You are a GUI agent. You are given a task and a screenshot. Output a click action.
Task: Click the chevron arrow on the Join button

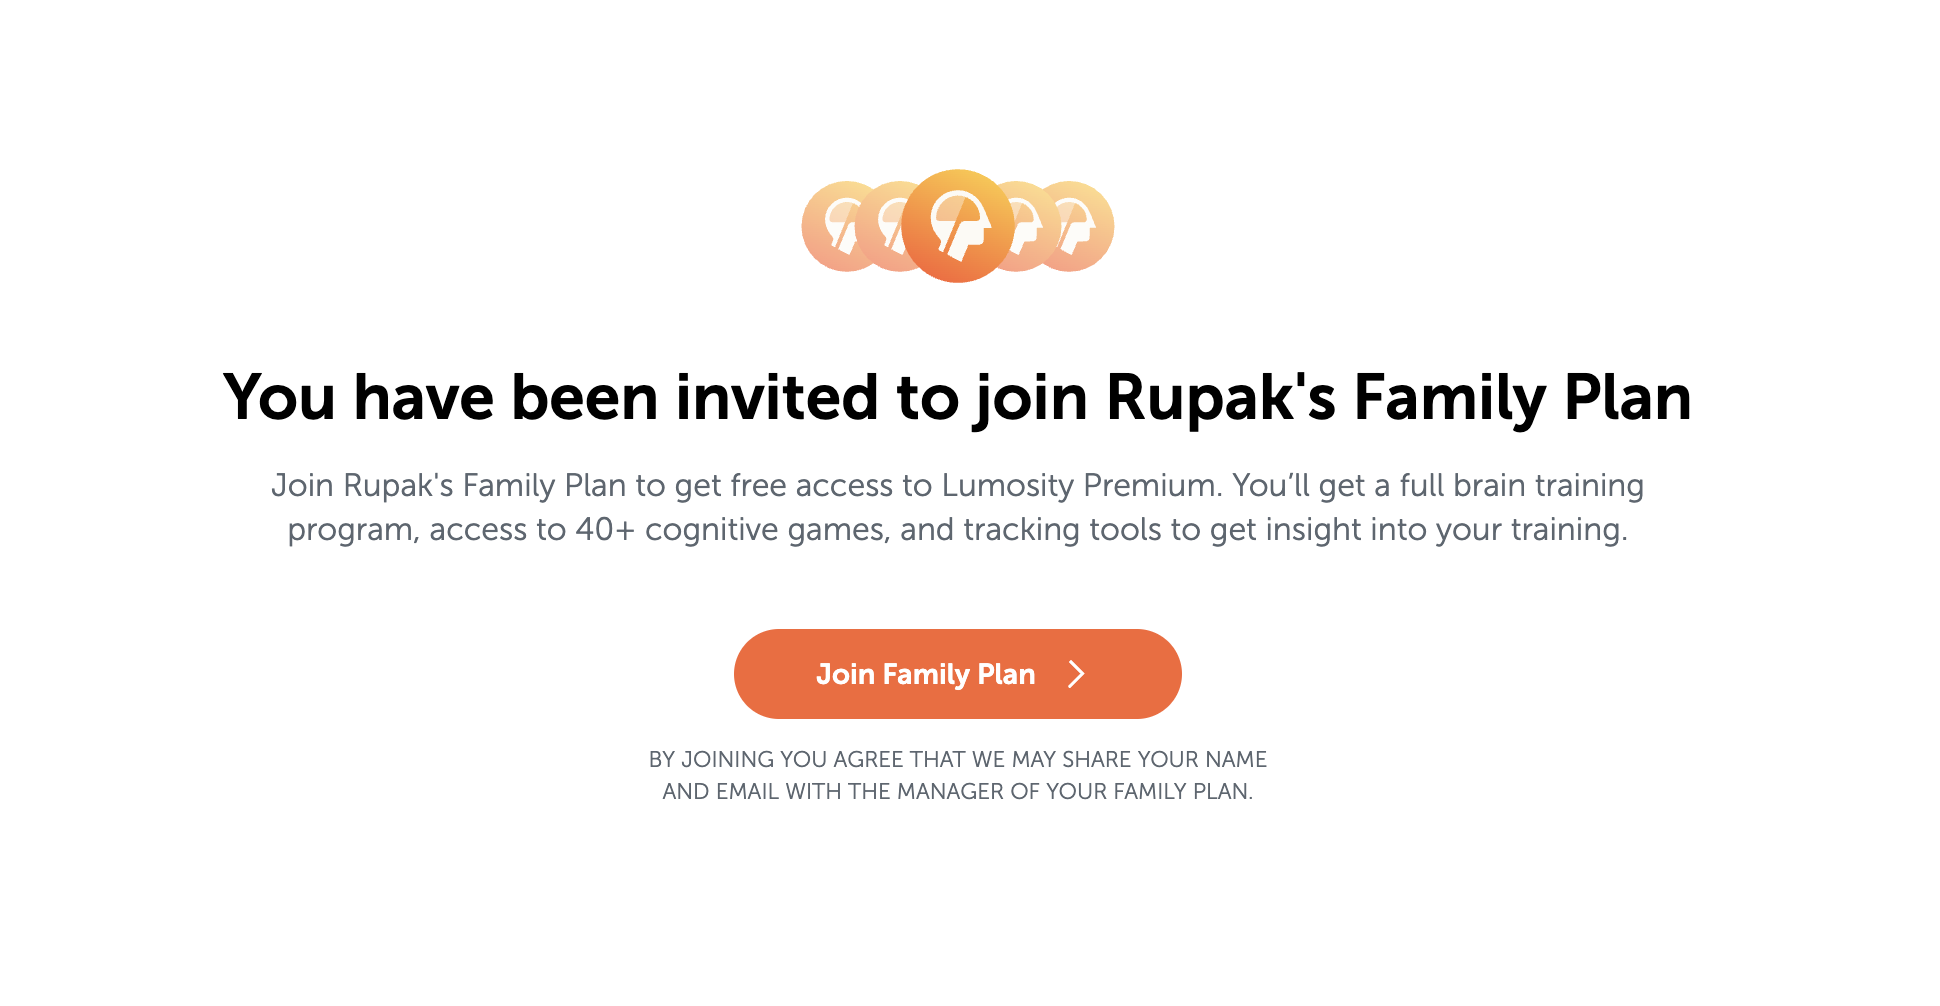click(1076, 674)
